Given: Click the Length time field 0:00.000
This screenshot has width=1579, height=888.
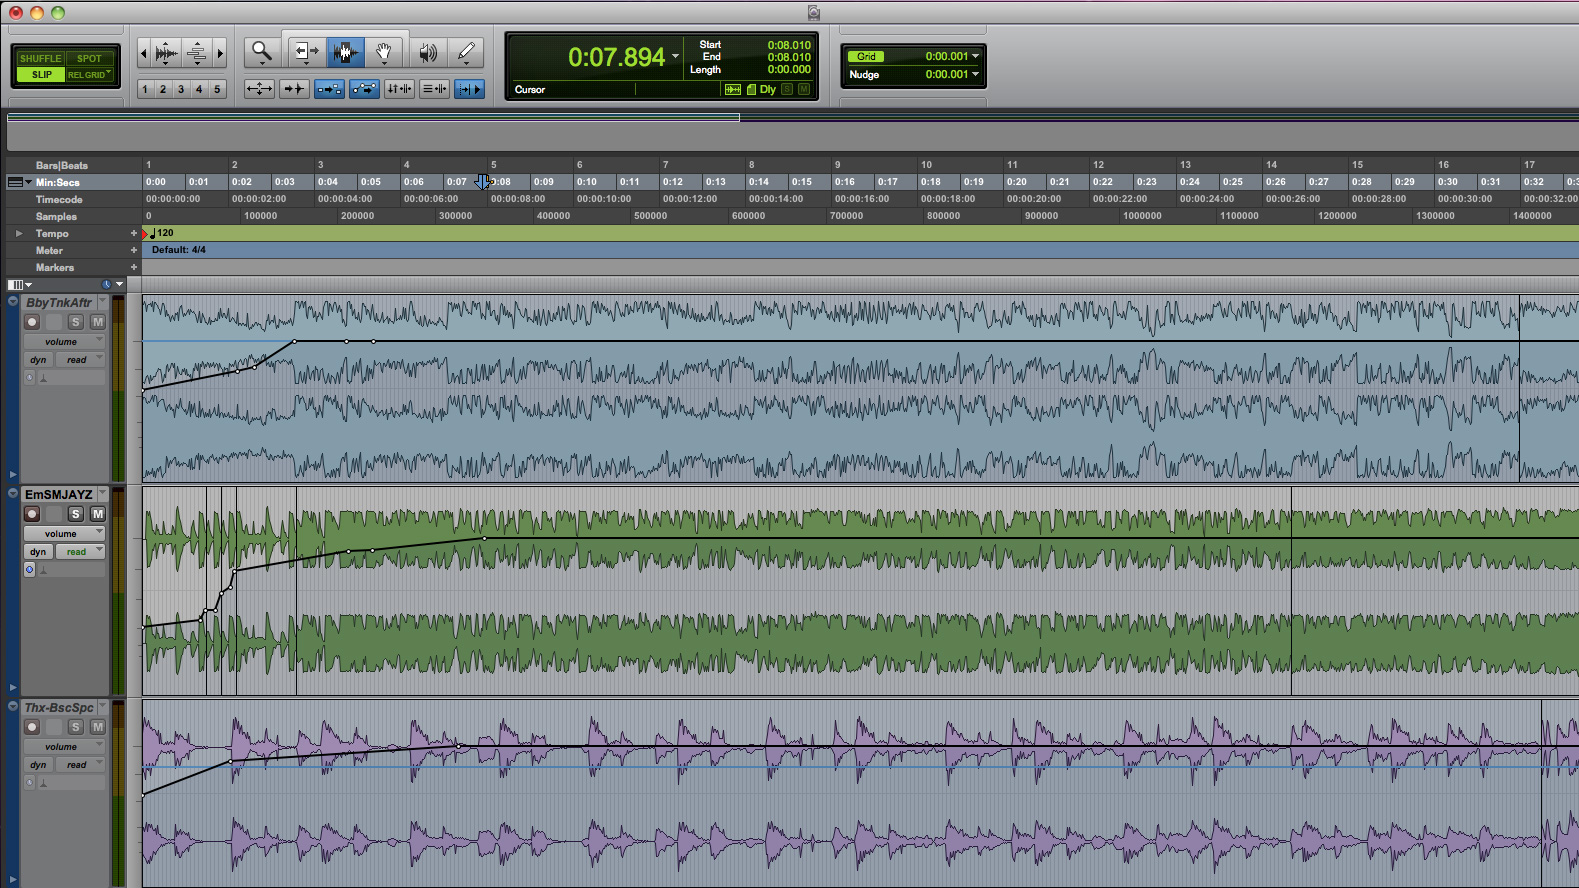Looking at the screenshot, I should [x=789, y=69].
